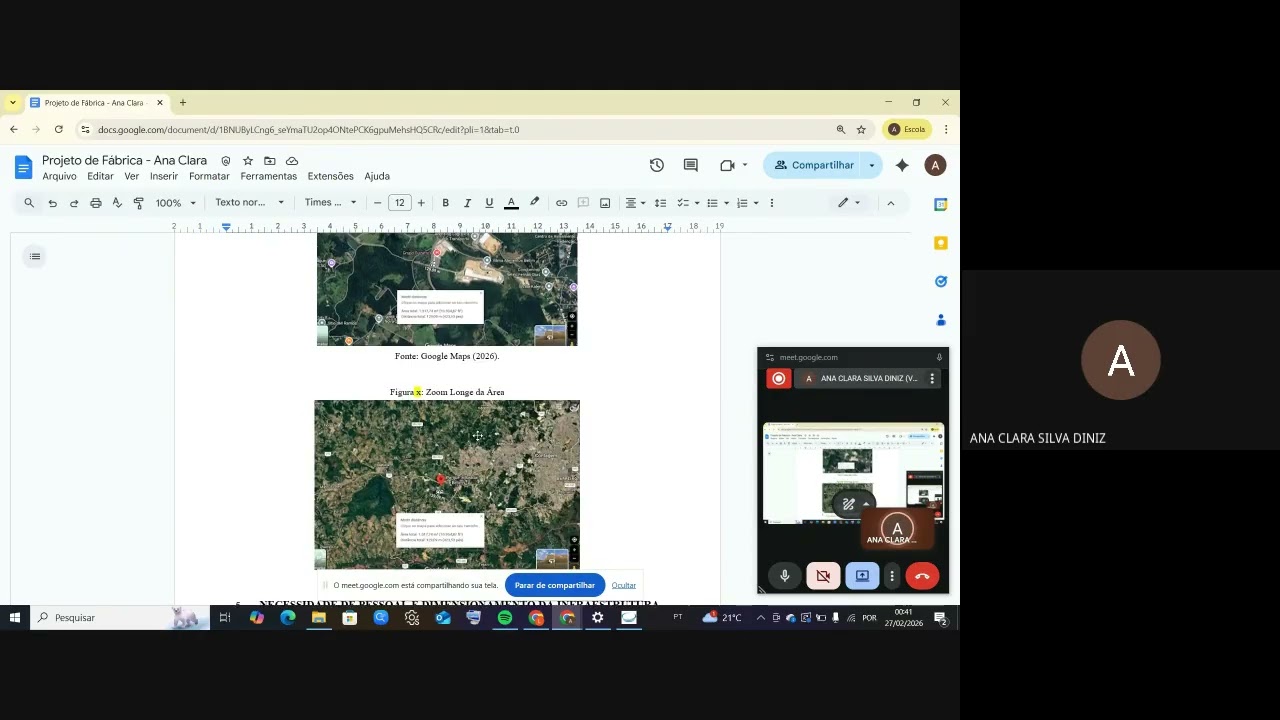The image size is (1280, 720).
Task: Open the Texto normal style dropdown
Action: coord(249,203)
